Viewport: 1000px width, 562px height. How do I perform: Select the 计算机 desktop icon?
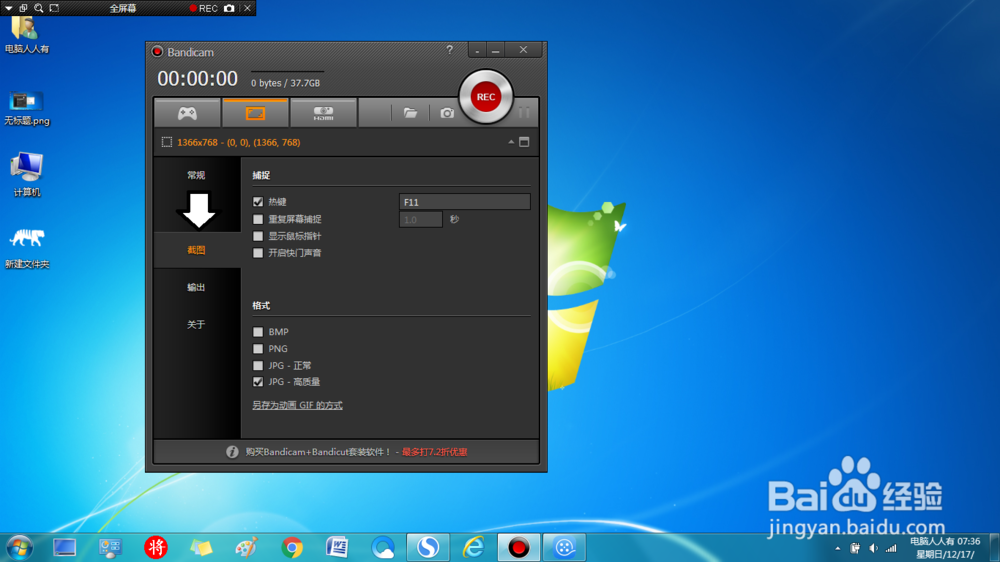[x=26, y=174]
